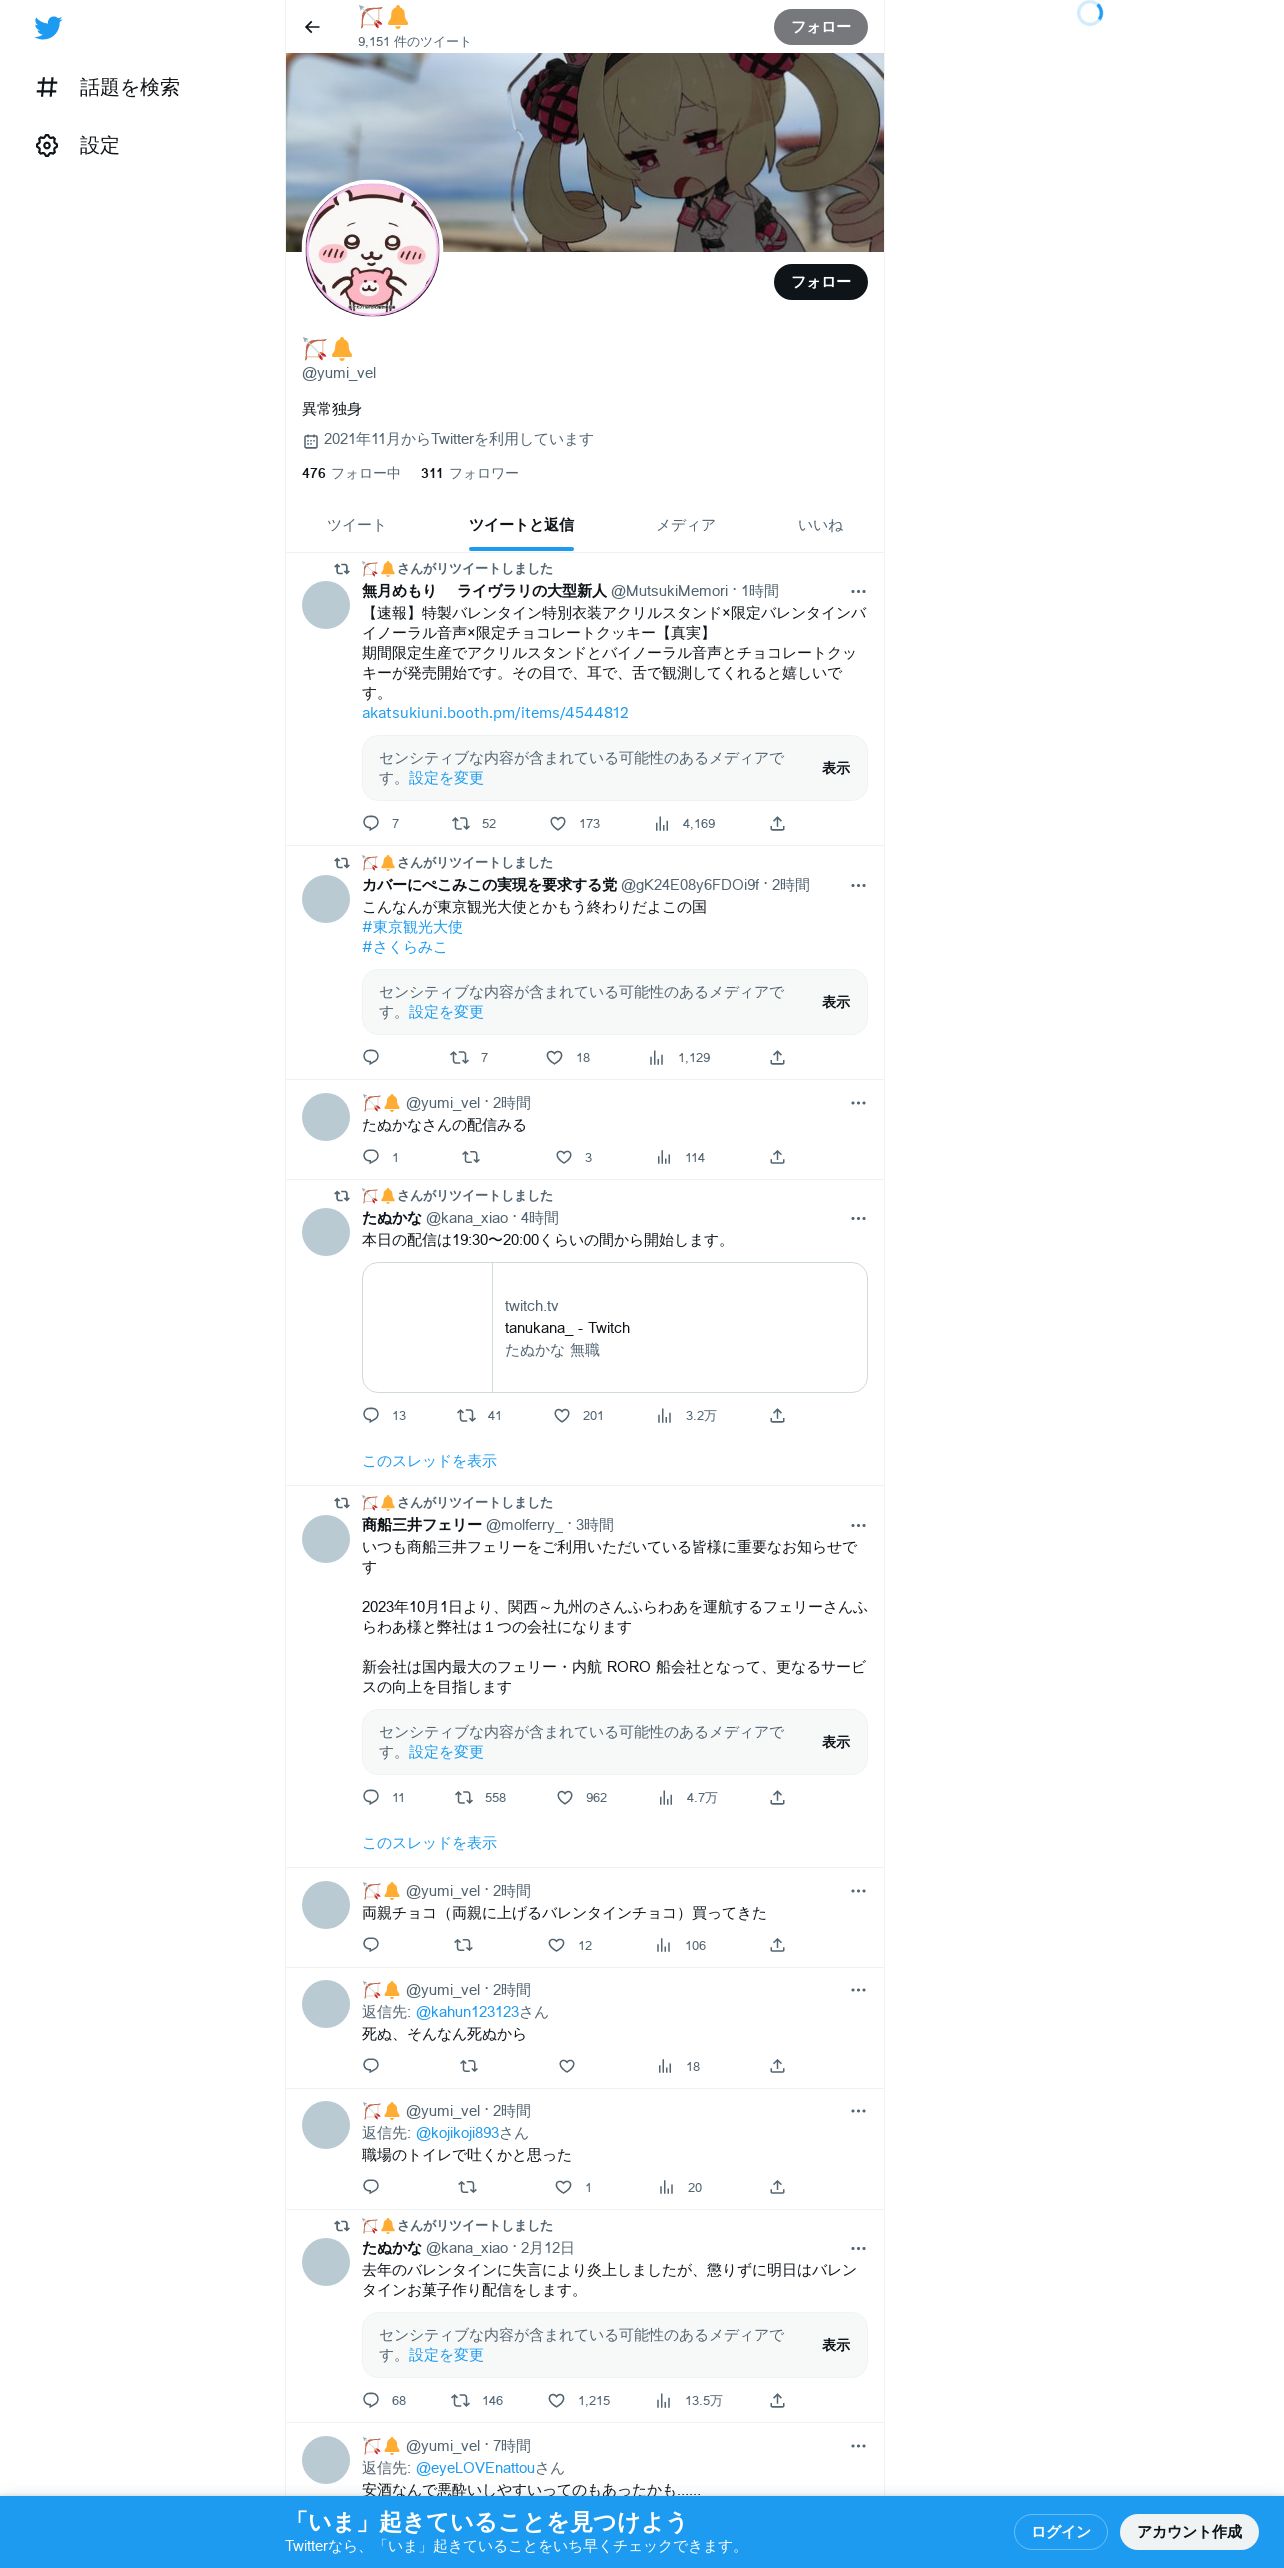Open the twitch.tv tanukana_ link card

coord(615,1327)
